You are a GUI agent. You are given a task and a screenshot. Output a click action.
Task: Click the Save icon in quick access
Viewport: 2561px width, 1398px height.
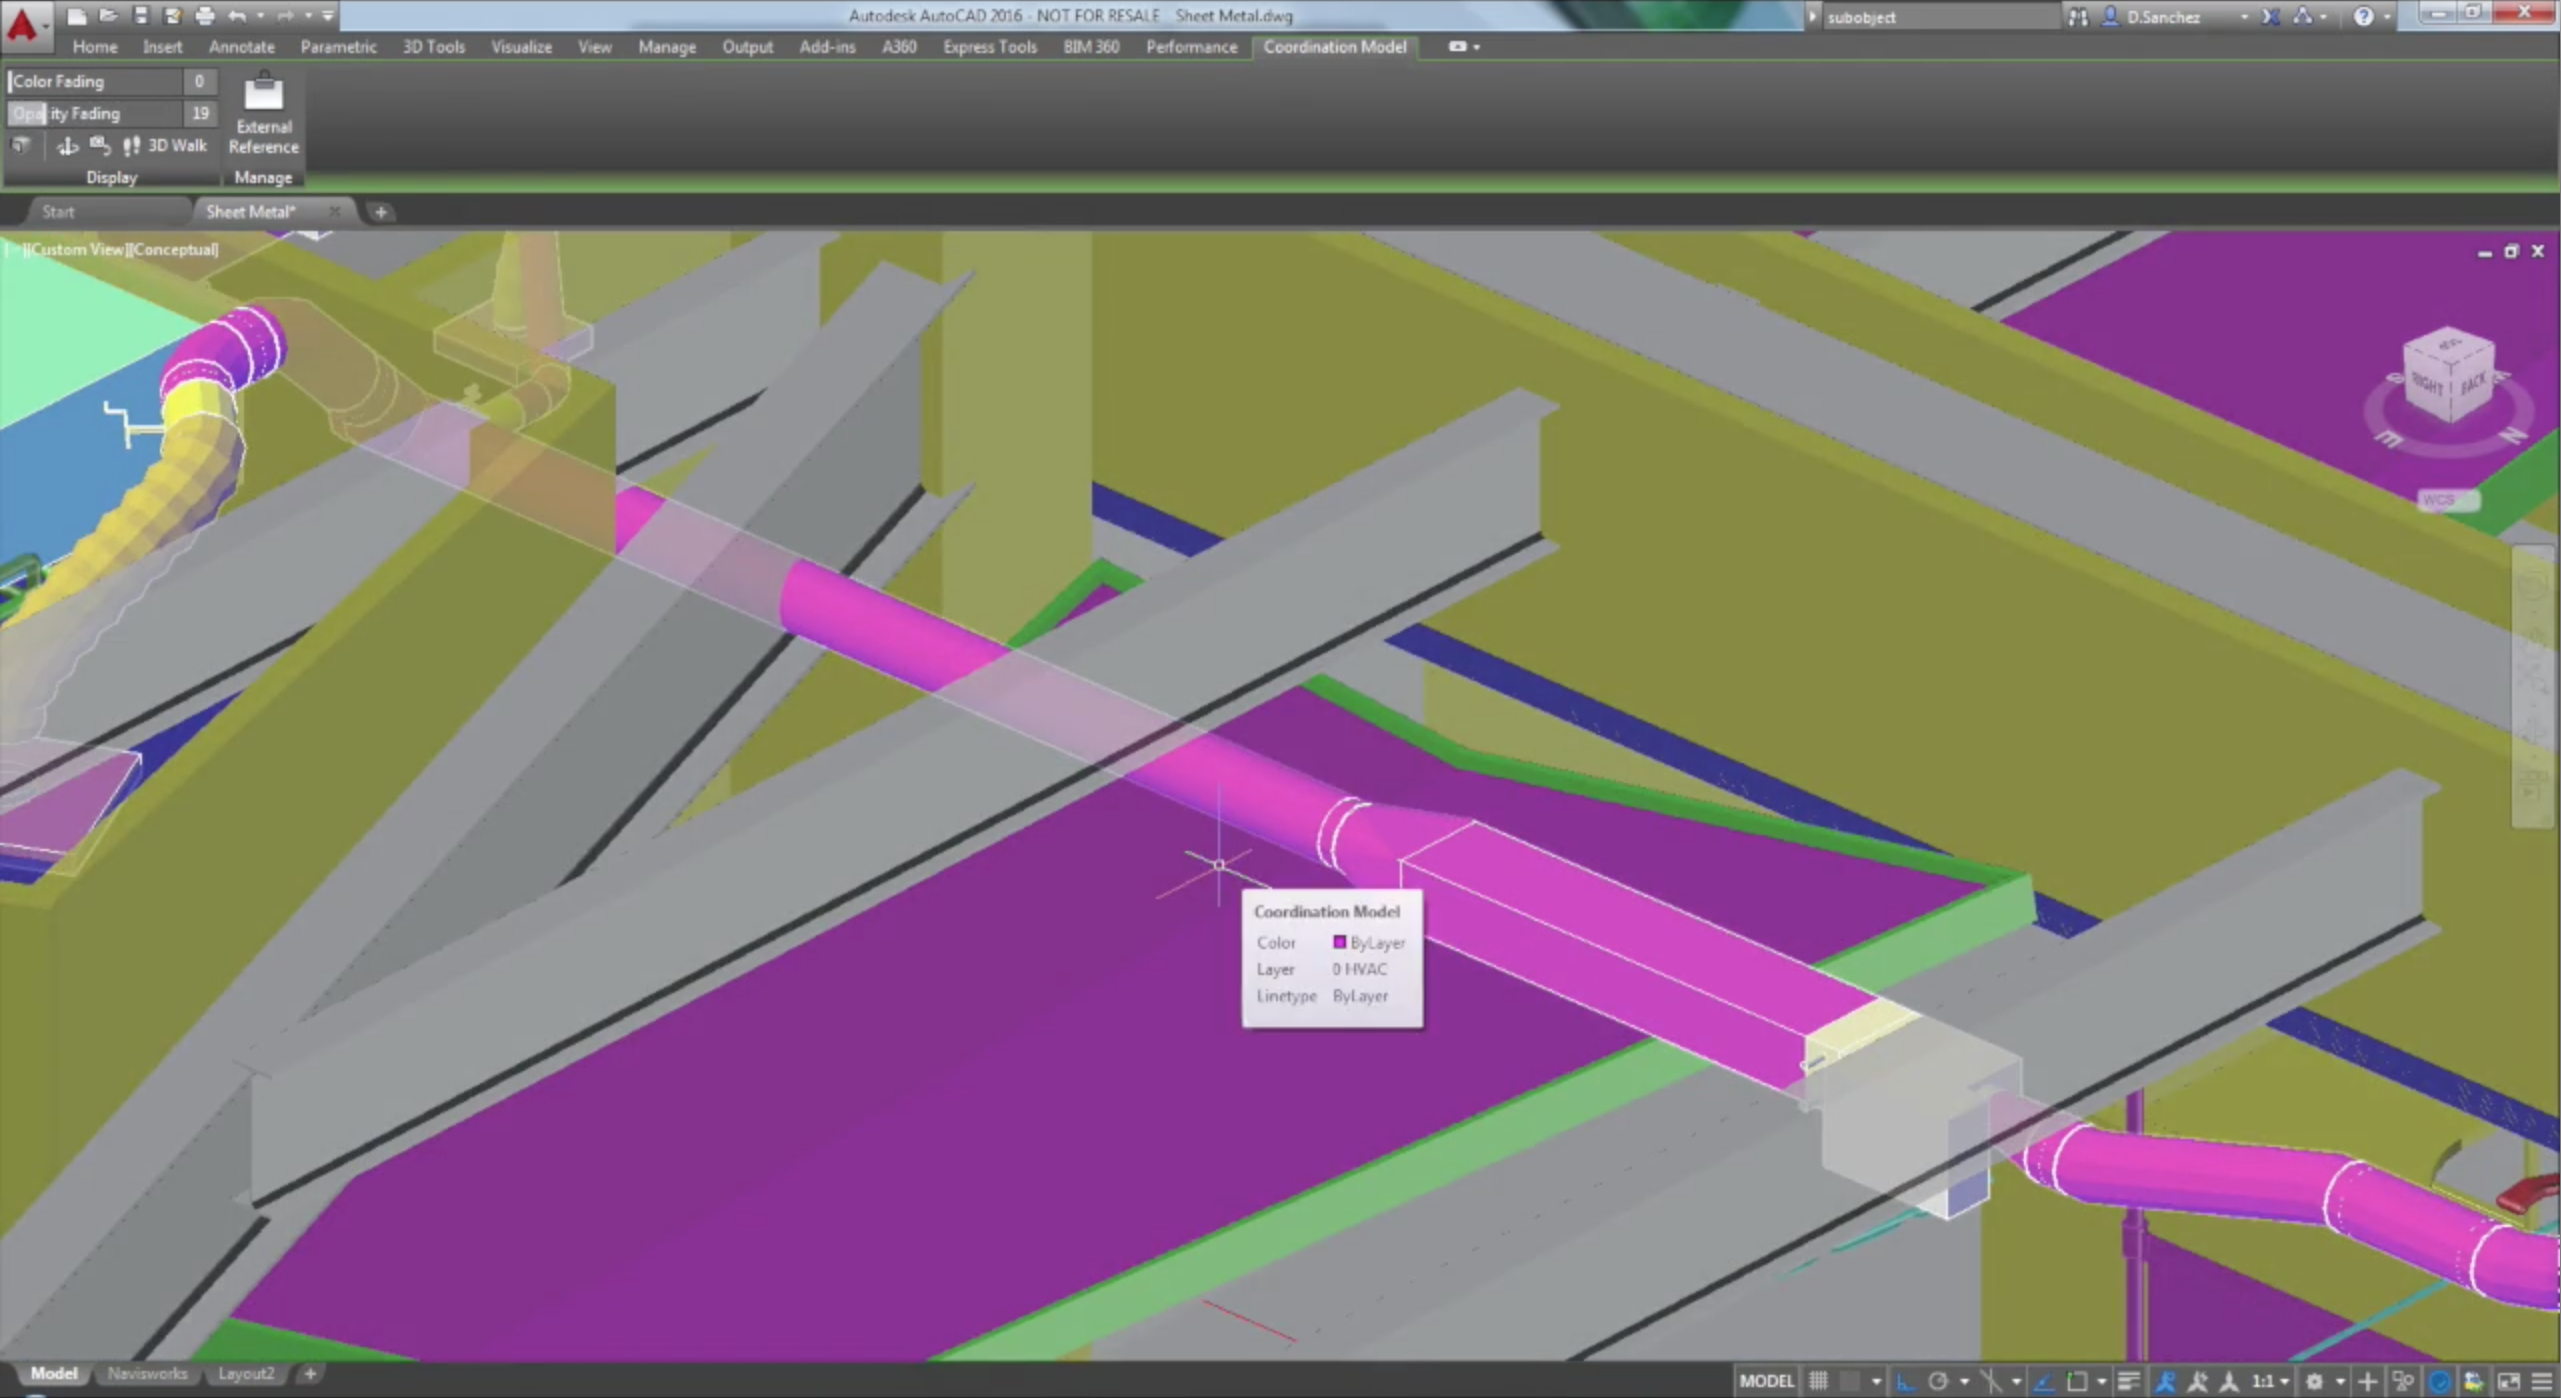click(140, 16)
